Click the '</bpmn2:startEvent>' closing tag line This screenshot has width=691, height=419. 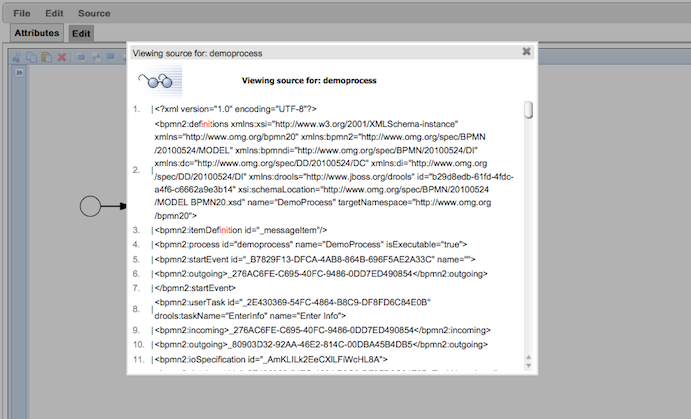point(195,288)
